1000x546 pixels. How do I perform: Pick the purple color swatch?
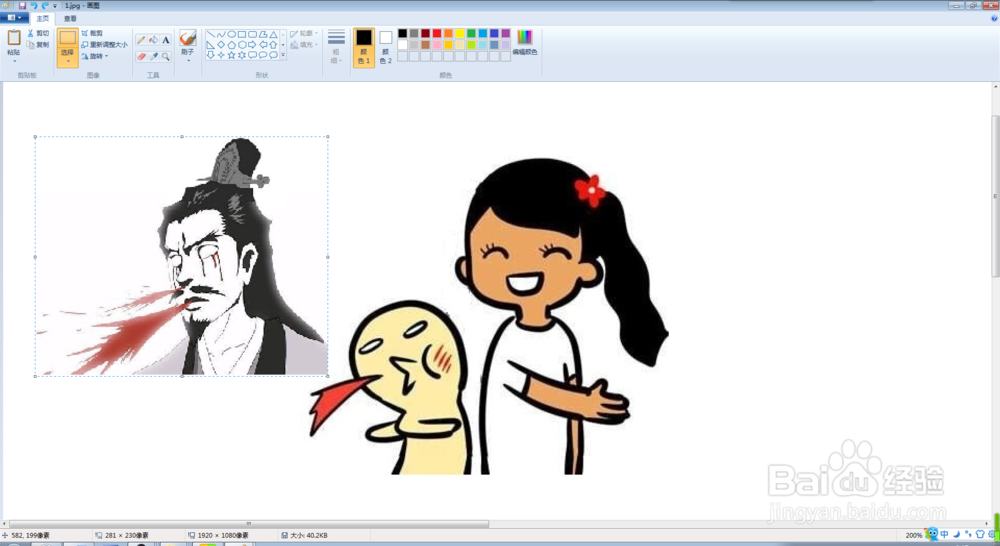[506, 33]
